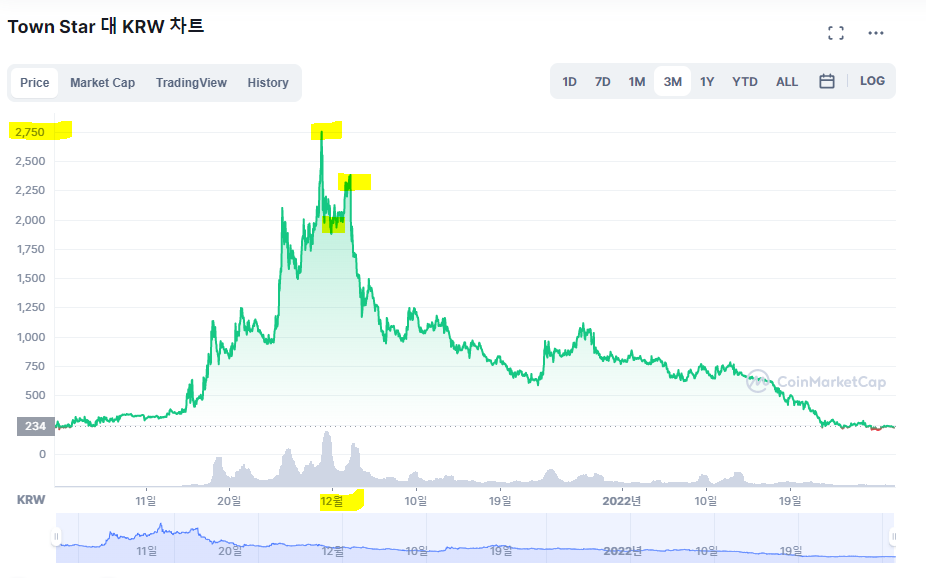926x578 pixels.
Task: Set range to 7D
Action: pyautogui.click(x=602, y=81)
